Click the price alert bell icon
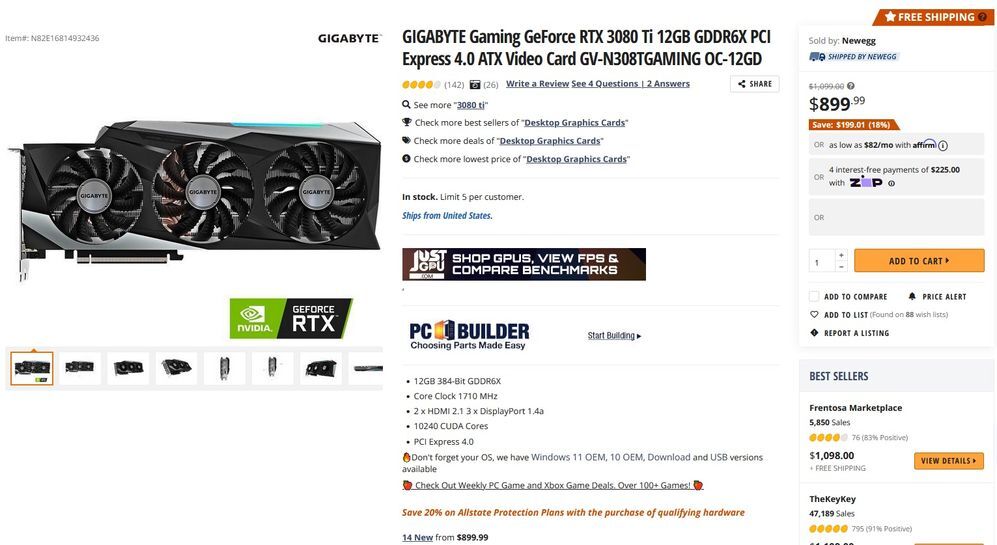This screenshot has height=545, width=997. point(912,296)
